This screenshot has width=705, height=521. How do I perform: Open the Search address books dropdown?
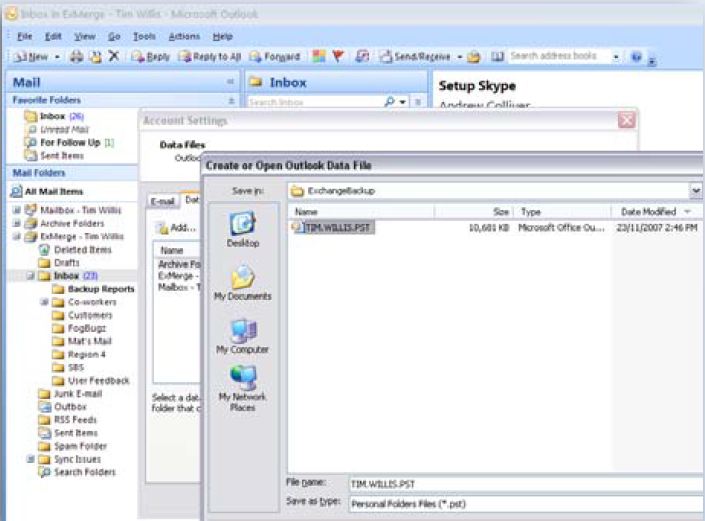click(616, 57)
